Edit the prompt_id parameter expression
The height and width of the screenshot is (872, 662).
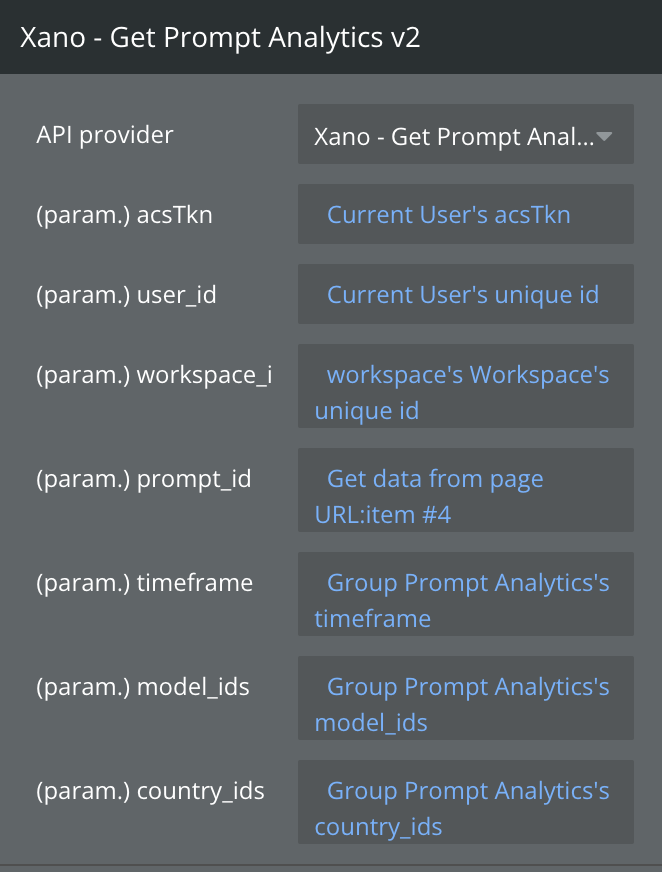466,490
